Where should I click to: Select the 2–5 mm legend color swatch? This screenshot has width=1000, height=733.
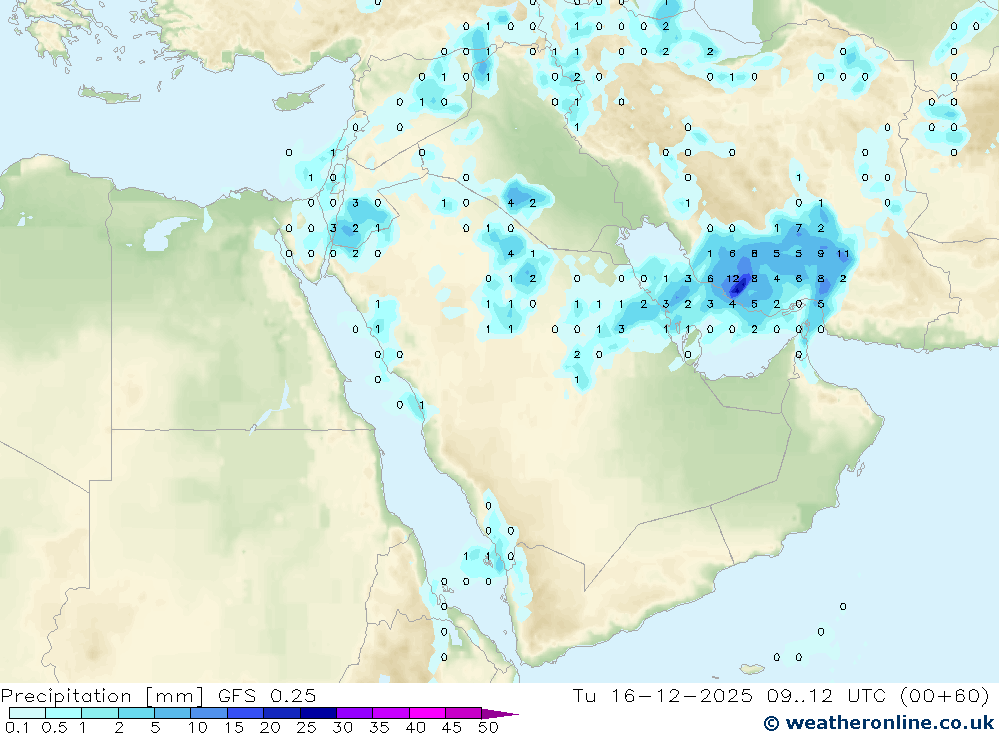[x=136, y=713]
